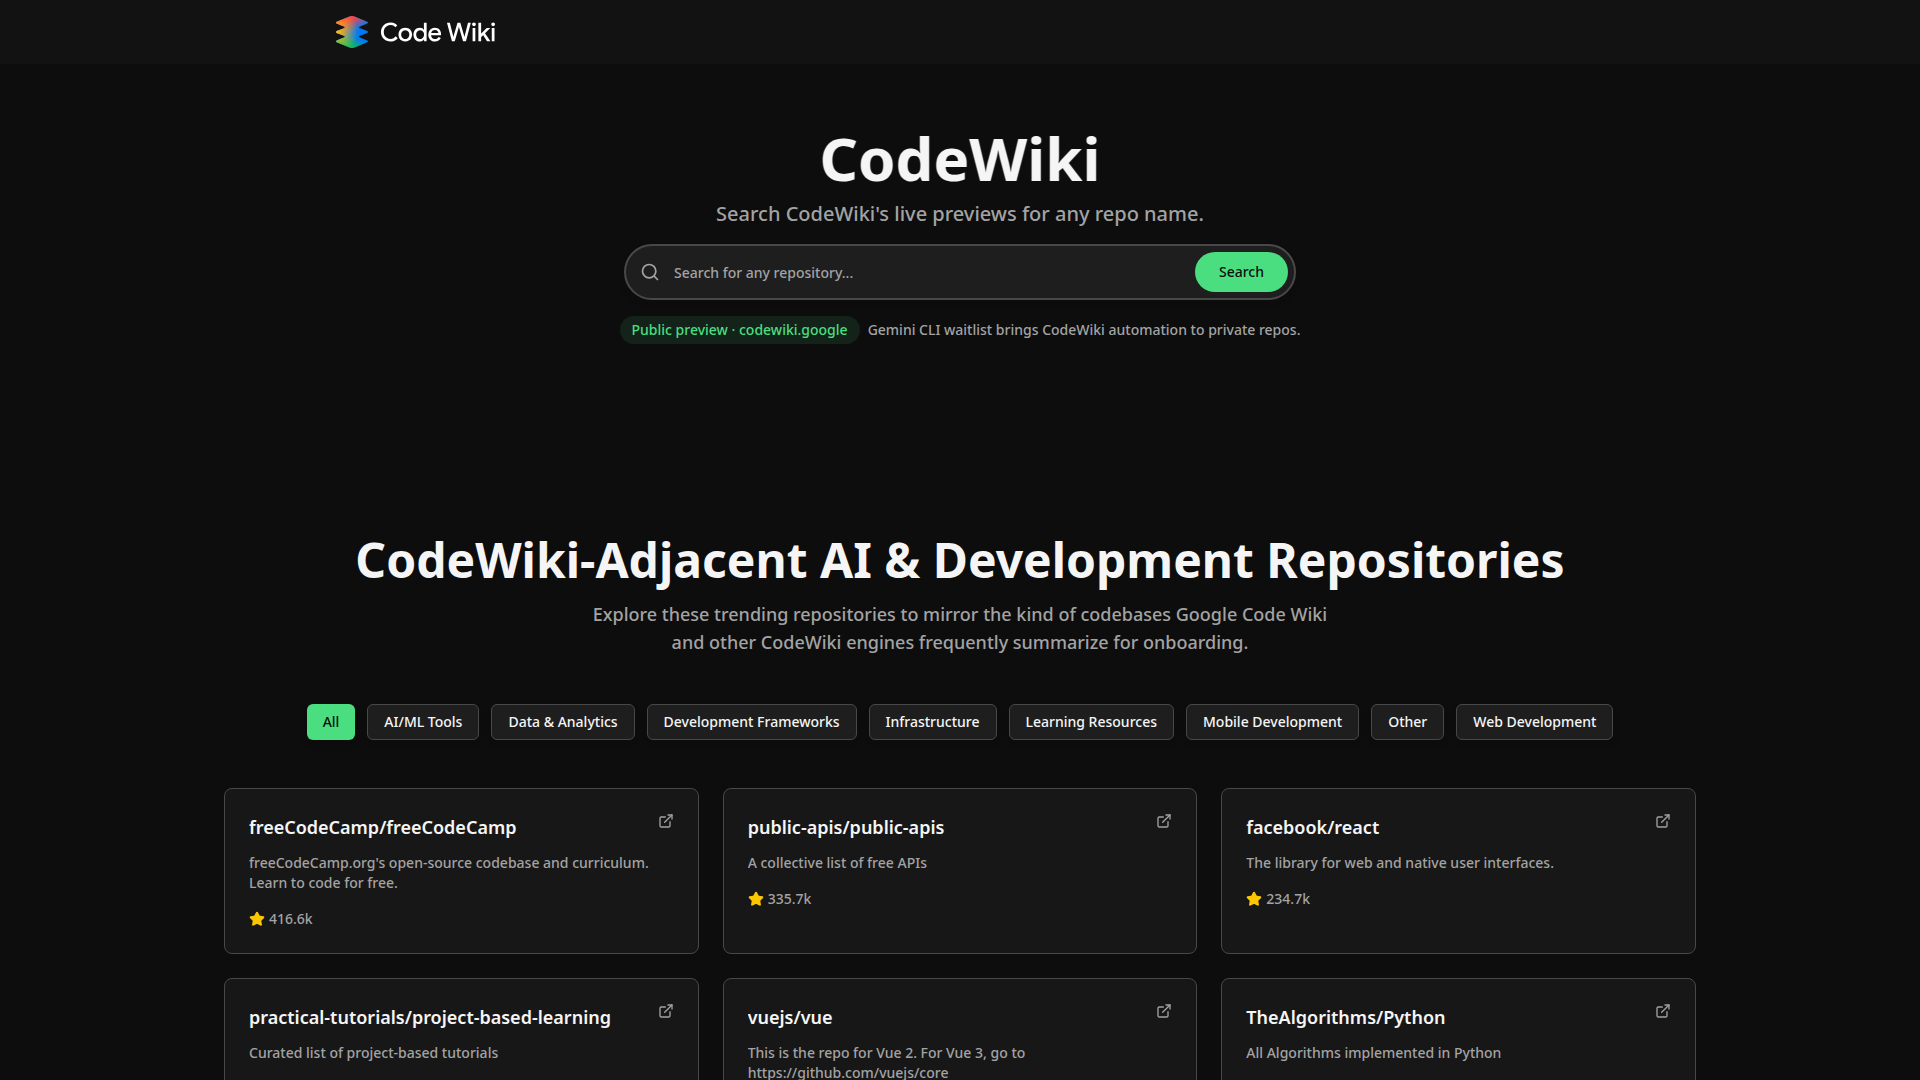Open external link icon for TheAlgorithms/Python
Viewport: 1920px width, 1080px height.
[x=1663, y=1011]
